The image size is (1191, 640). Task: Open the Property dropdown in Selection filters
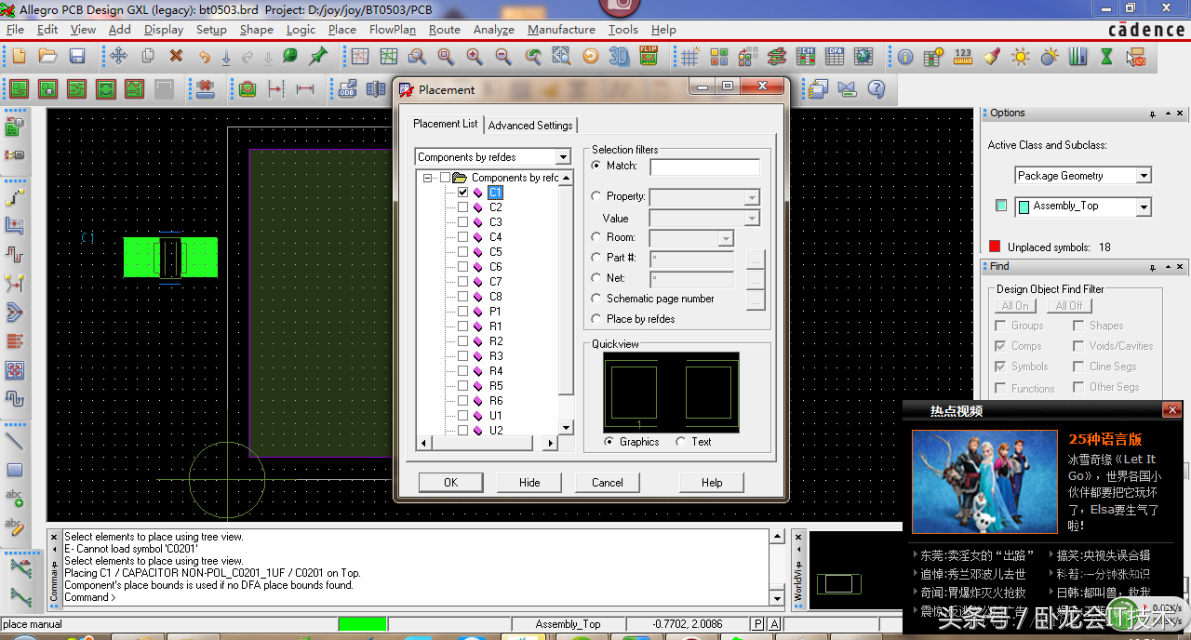751,197
